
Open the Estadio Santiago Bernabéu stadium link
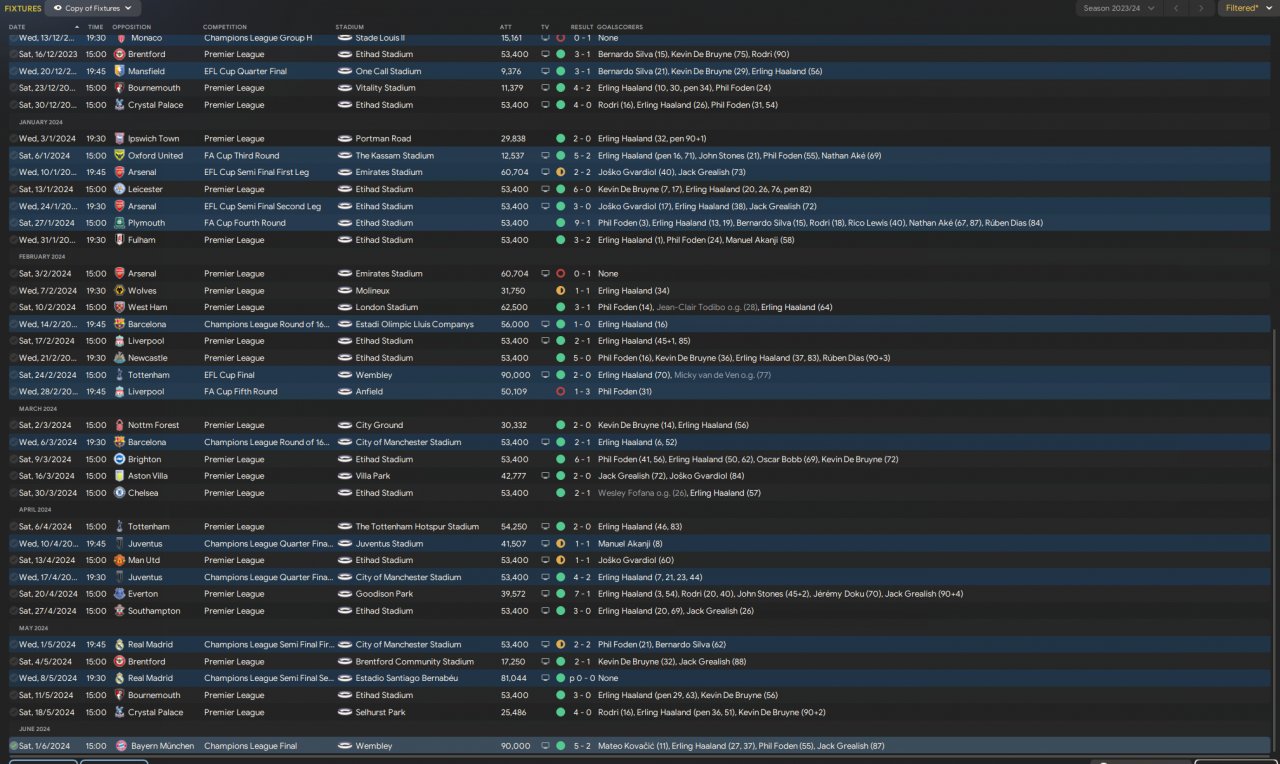coord(406,678)
